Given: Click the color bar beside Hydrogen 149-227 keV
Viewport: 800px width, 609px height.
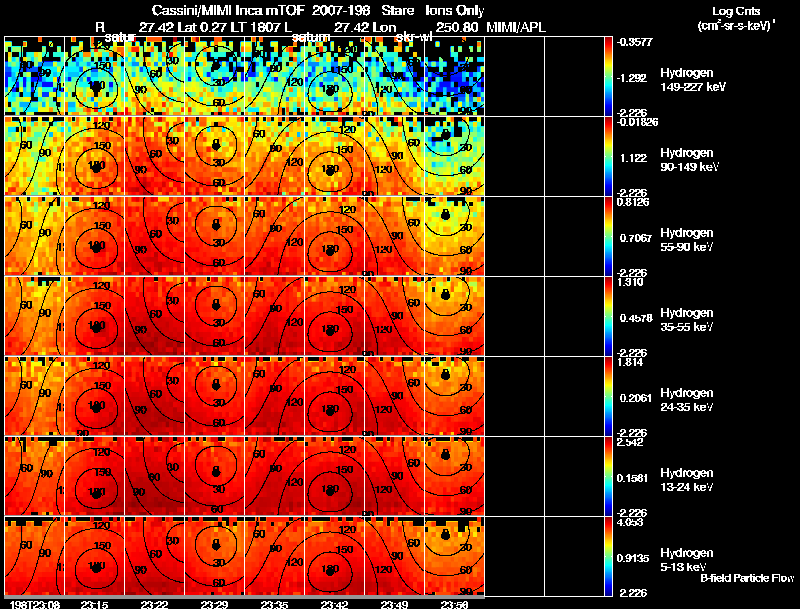Looking at the screenshot, I should point(608,76).
